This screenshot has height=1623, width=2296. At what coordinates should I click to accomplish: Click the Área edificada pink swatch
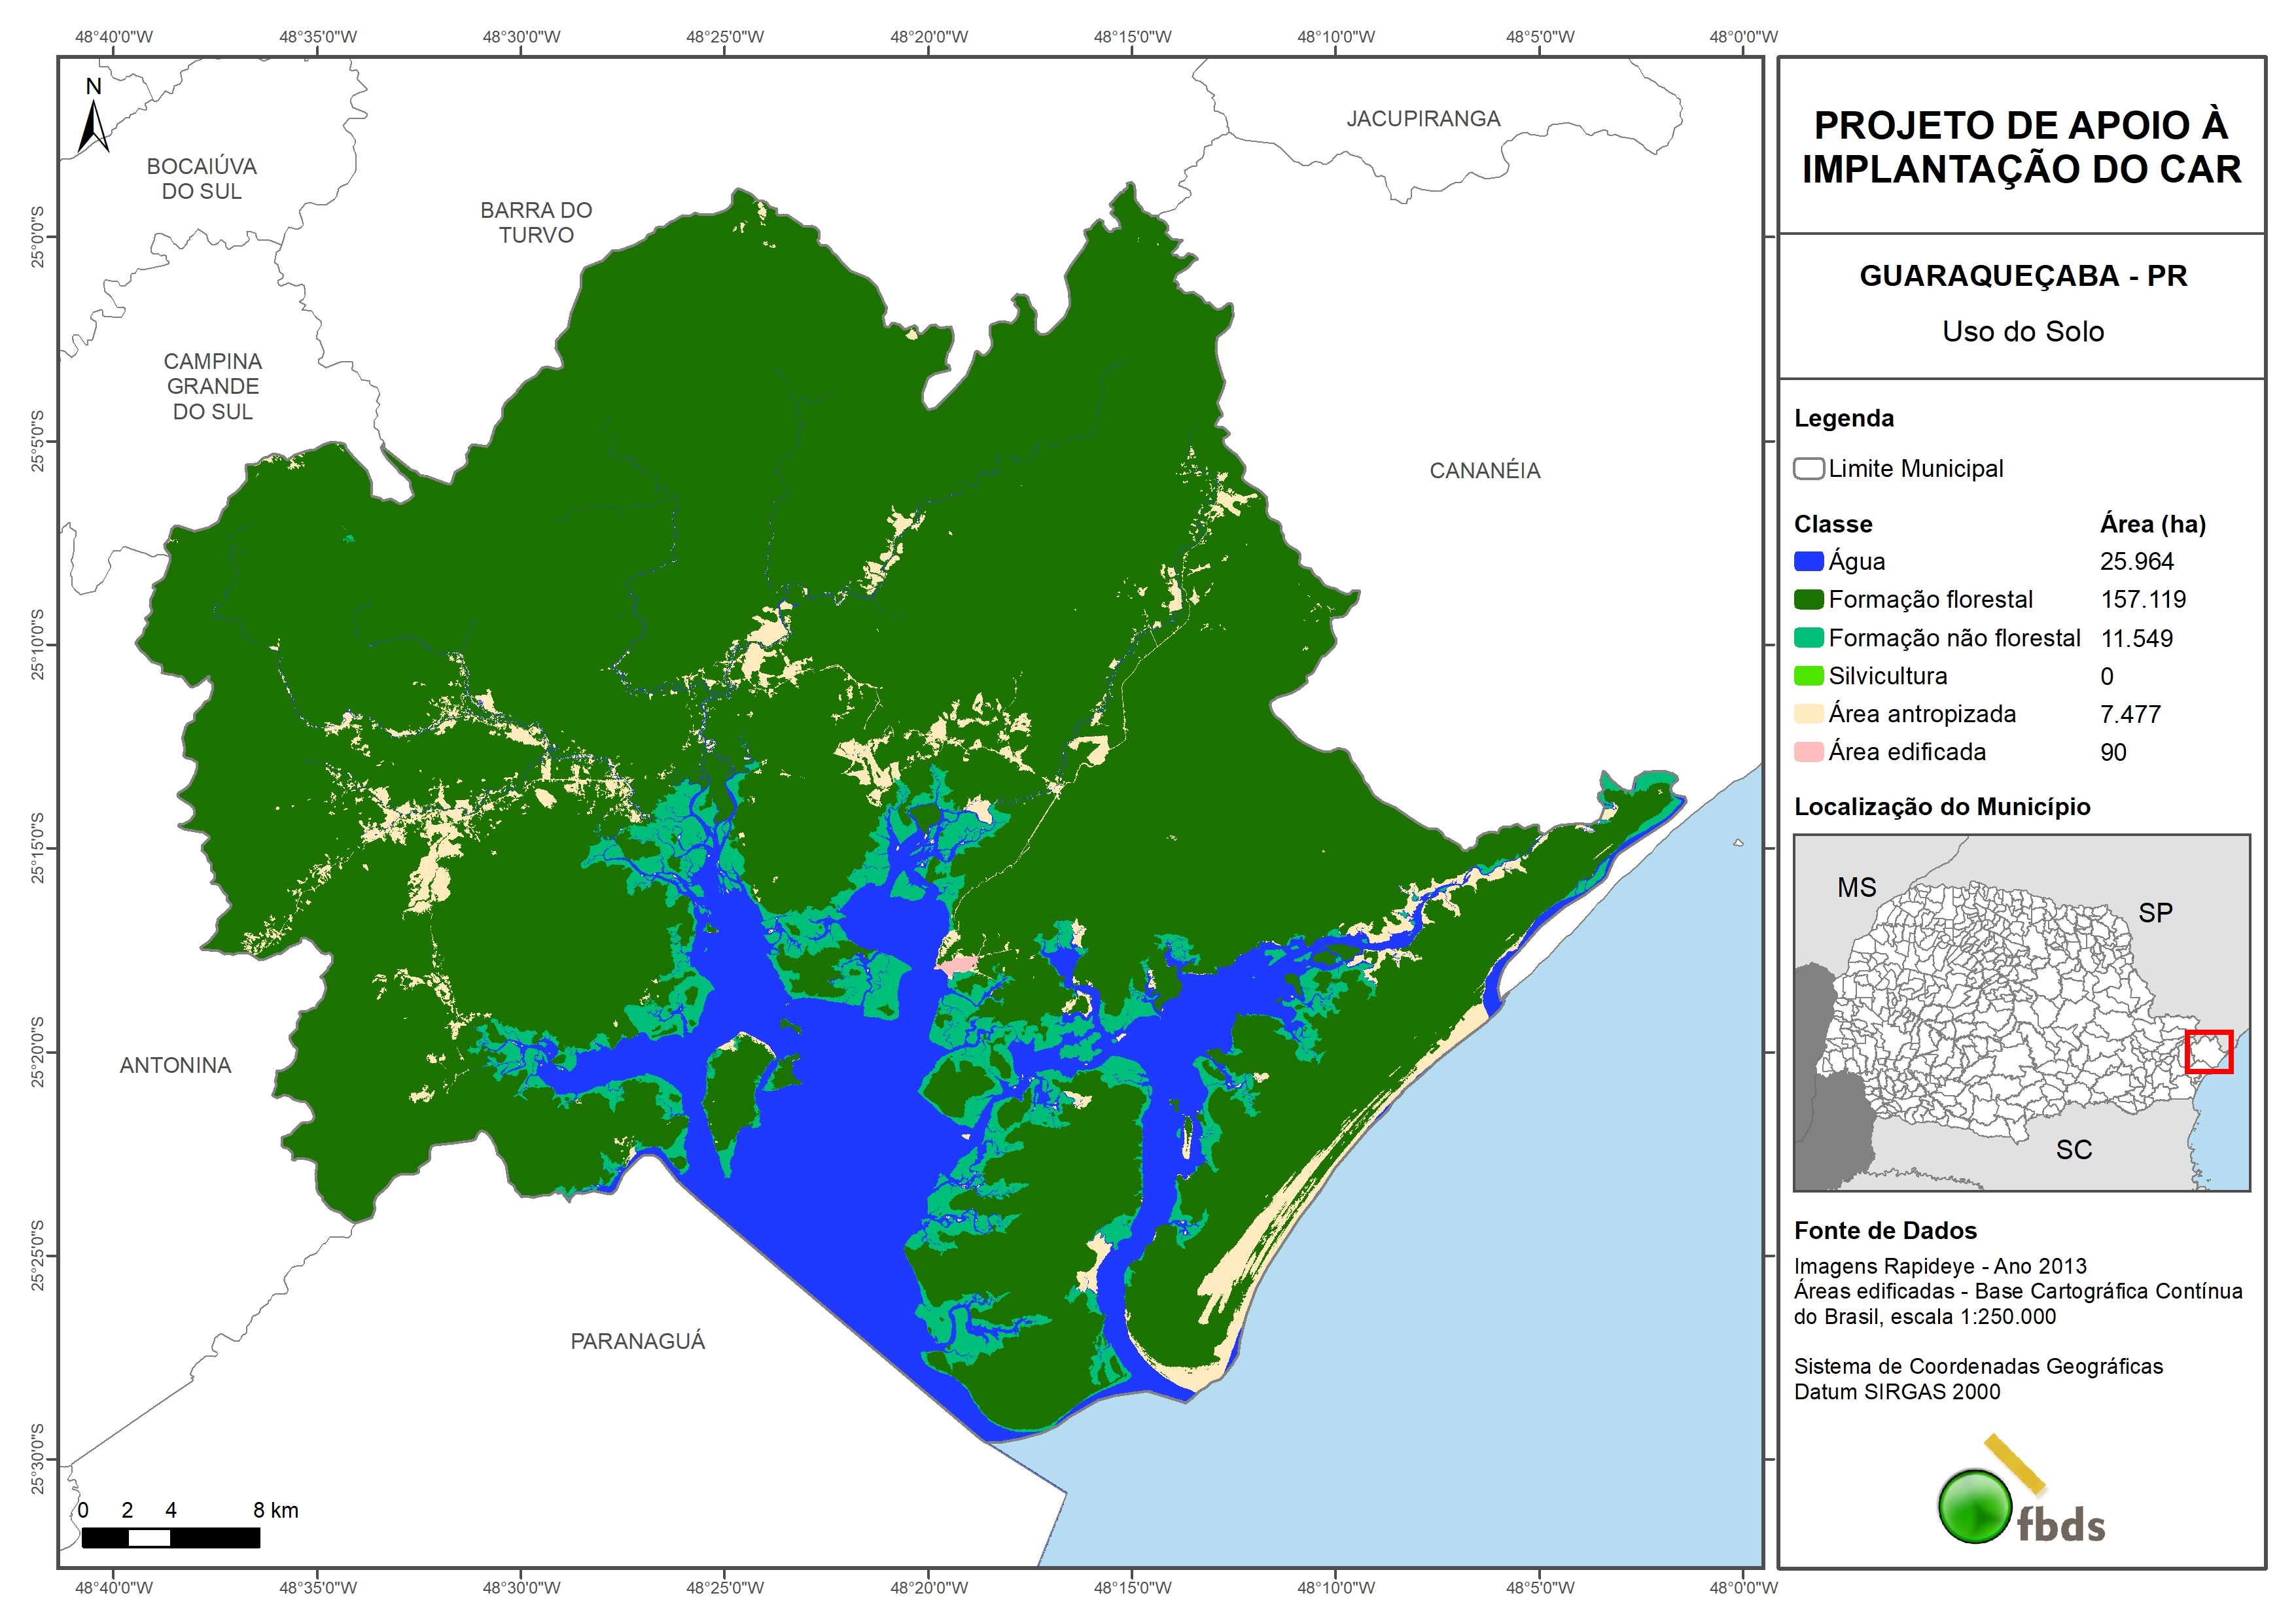pos(1808,752)
